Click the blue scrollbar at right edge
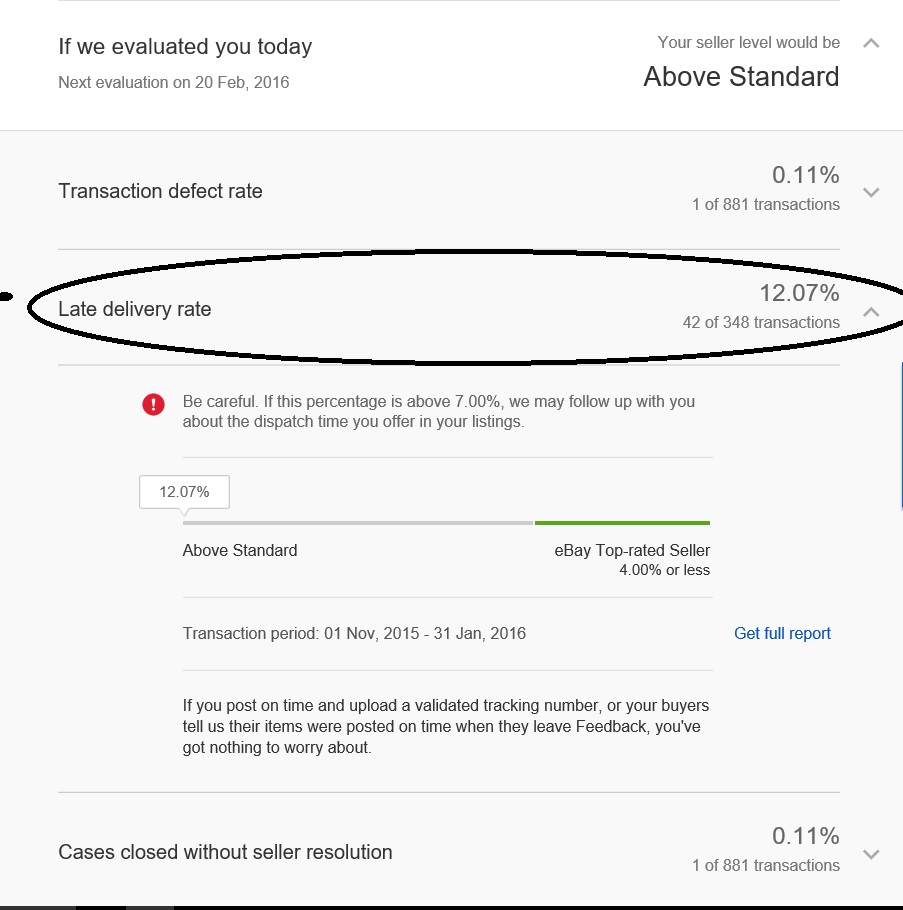903x910 pixels. pos(901,435)
